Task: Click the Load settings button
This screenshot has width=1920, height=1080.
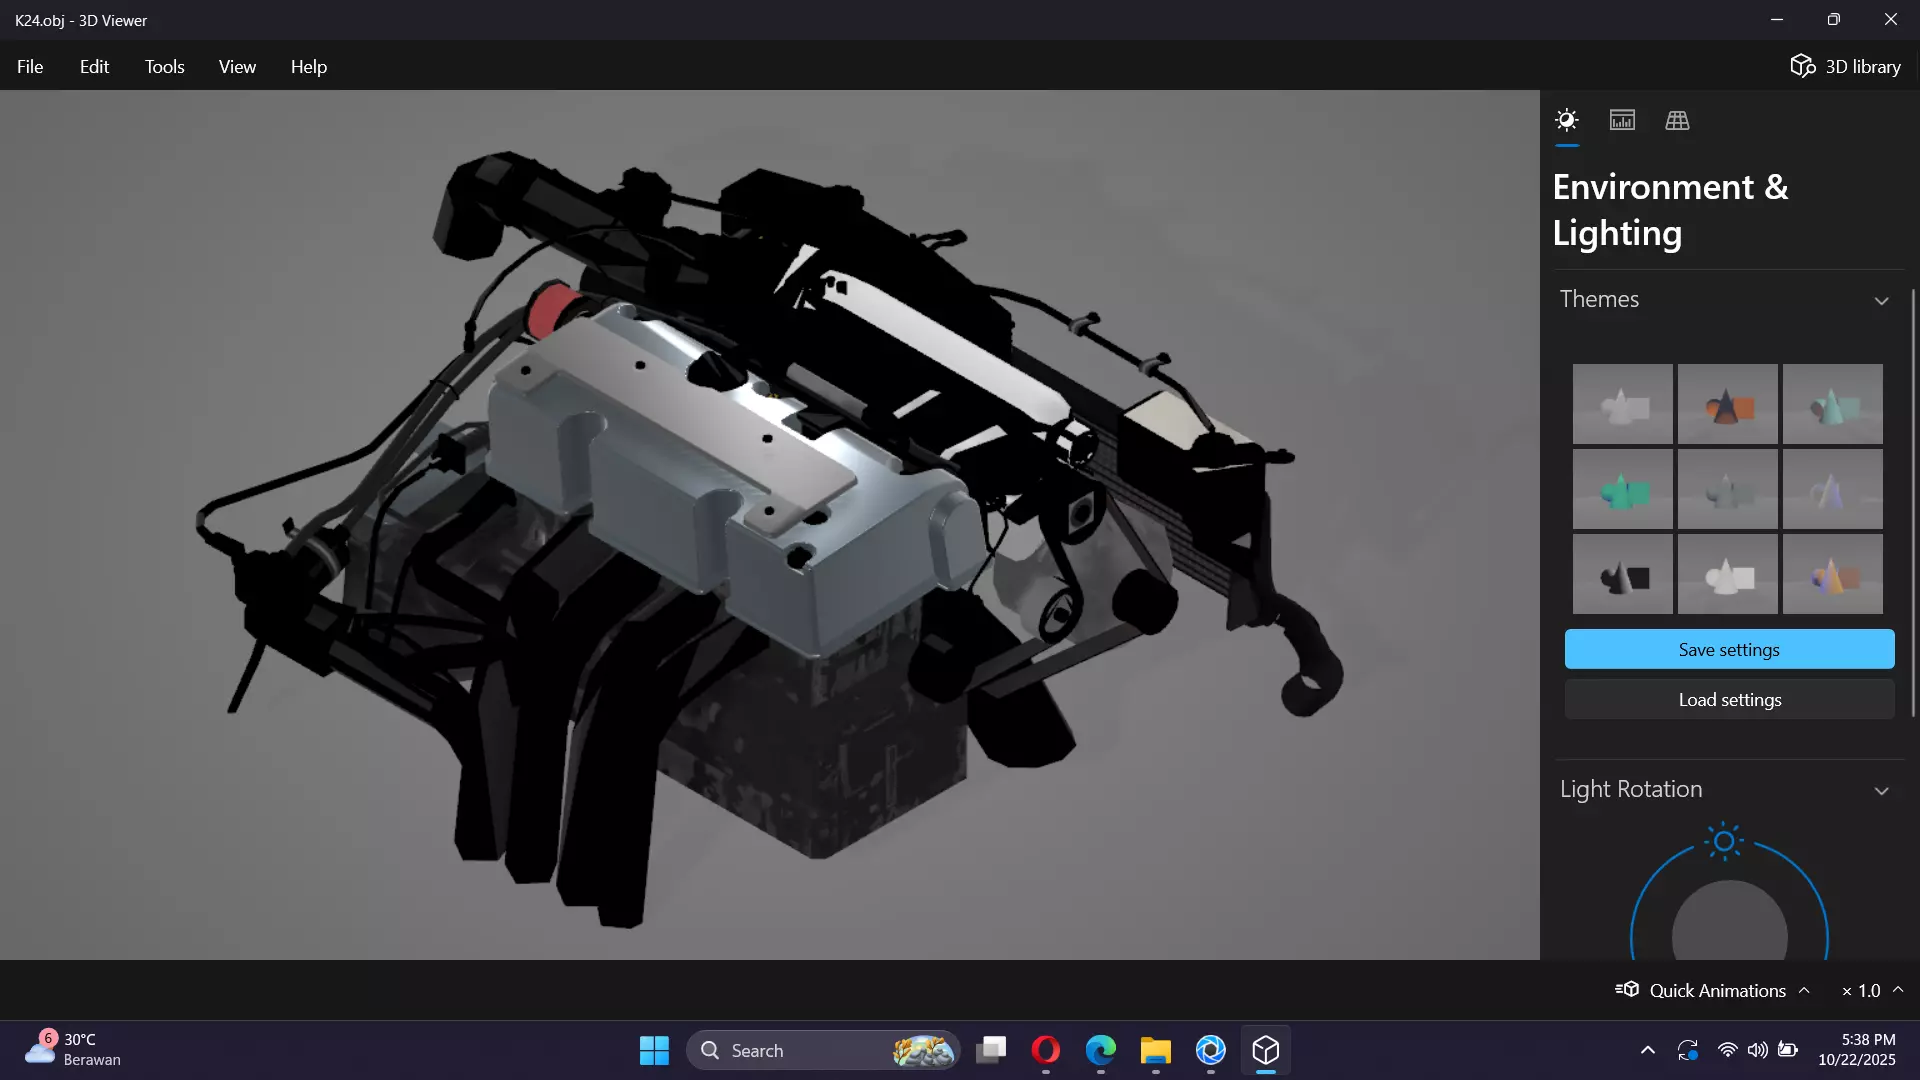Action: click(x=1729, y=699)
